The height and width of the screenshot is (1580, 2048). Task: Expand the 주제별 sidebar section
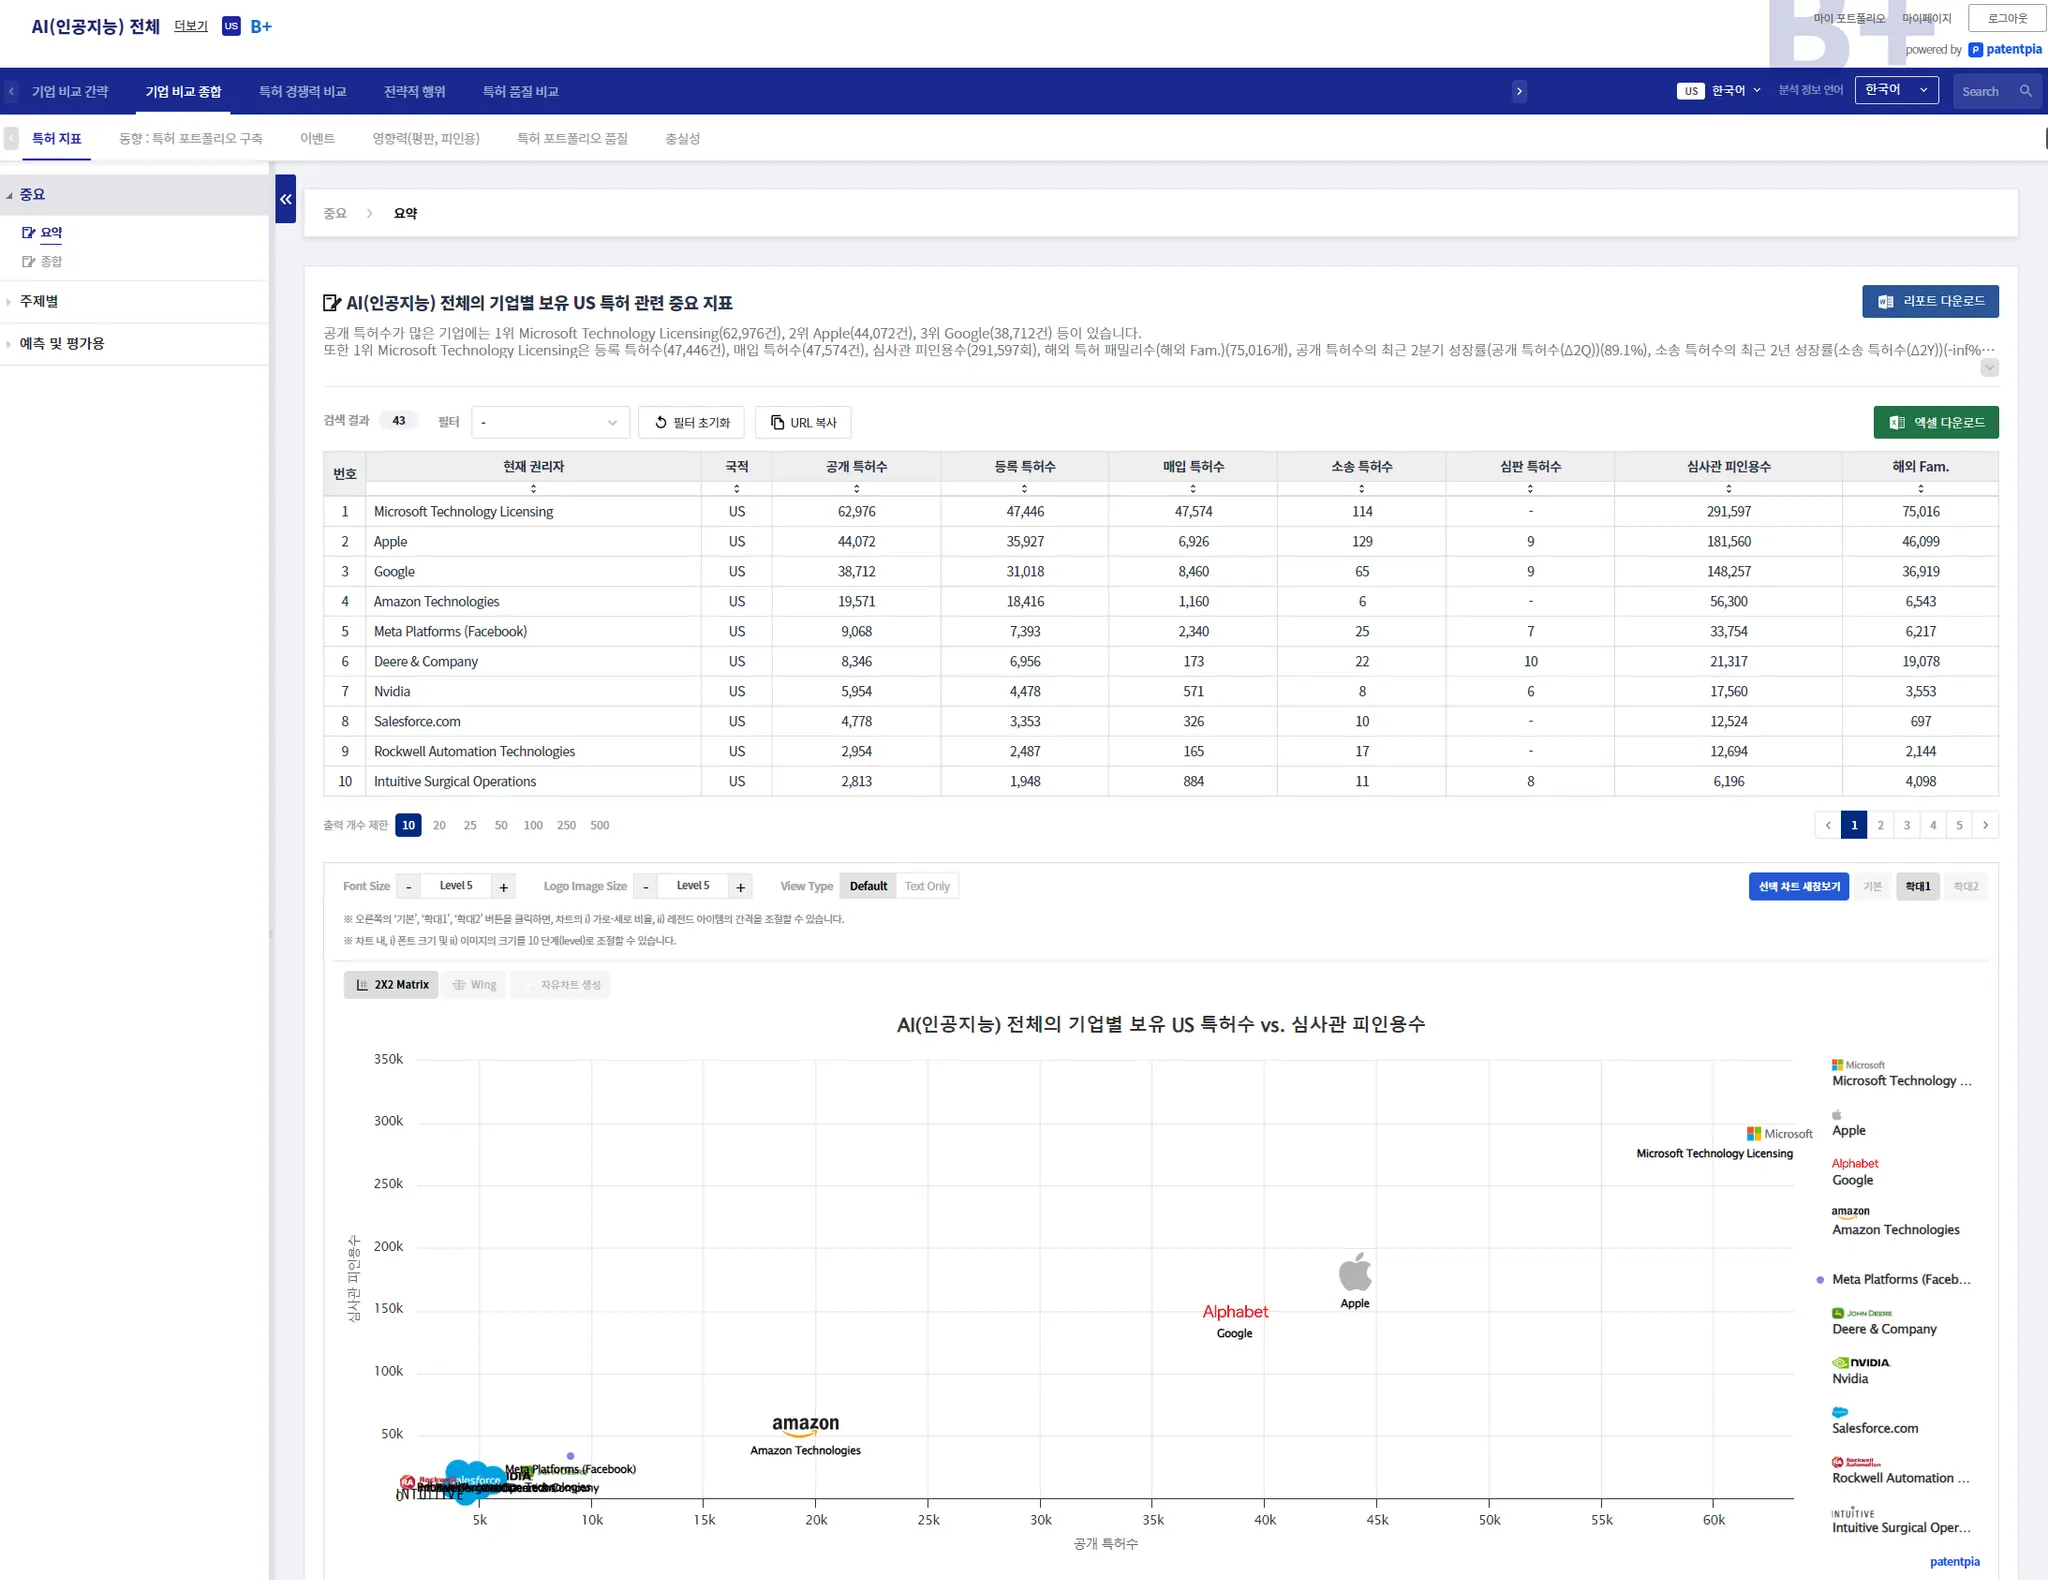coord(40,301)
